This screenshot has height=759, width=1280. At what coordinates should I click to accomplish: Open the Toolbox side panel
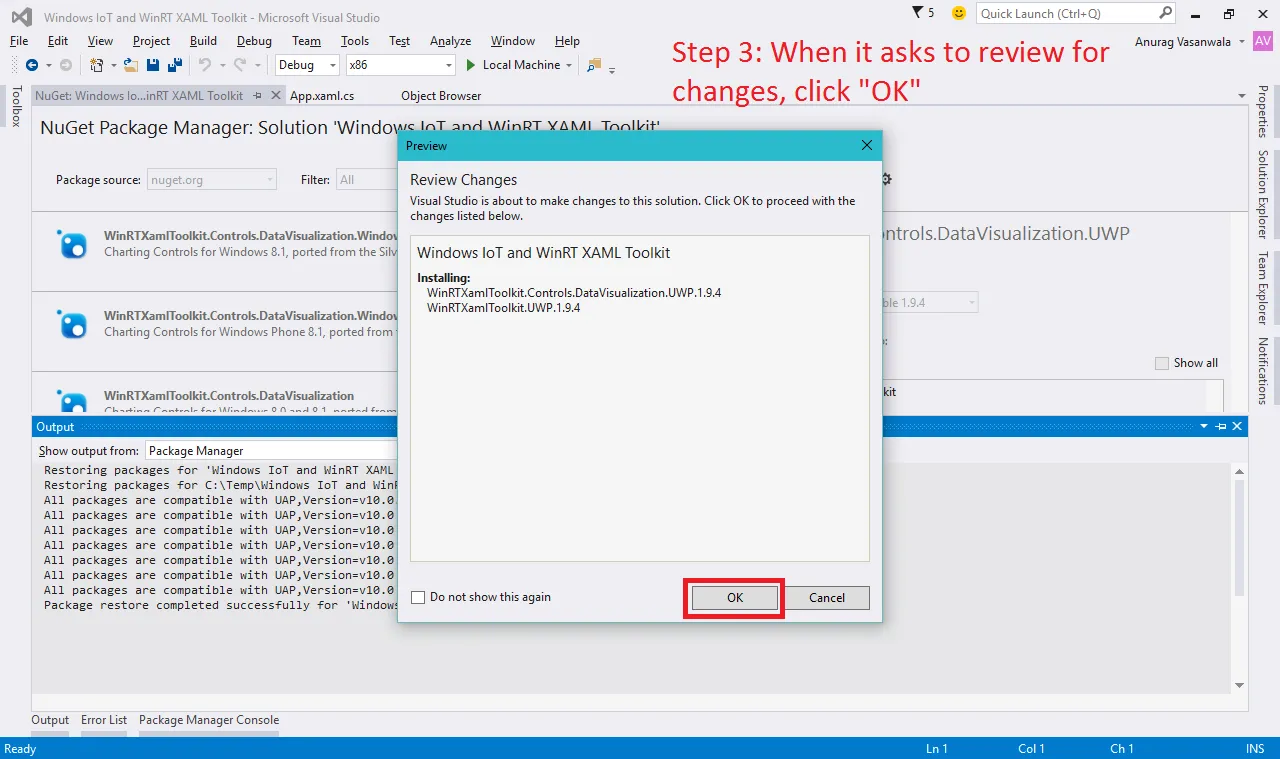point(15,106)
